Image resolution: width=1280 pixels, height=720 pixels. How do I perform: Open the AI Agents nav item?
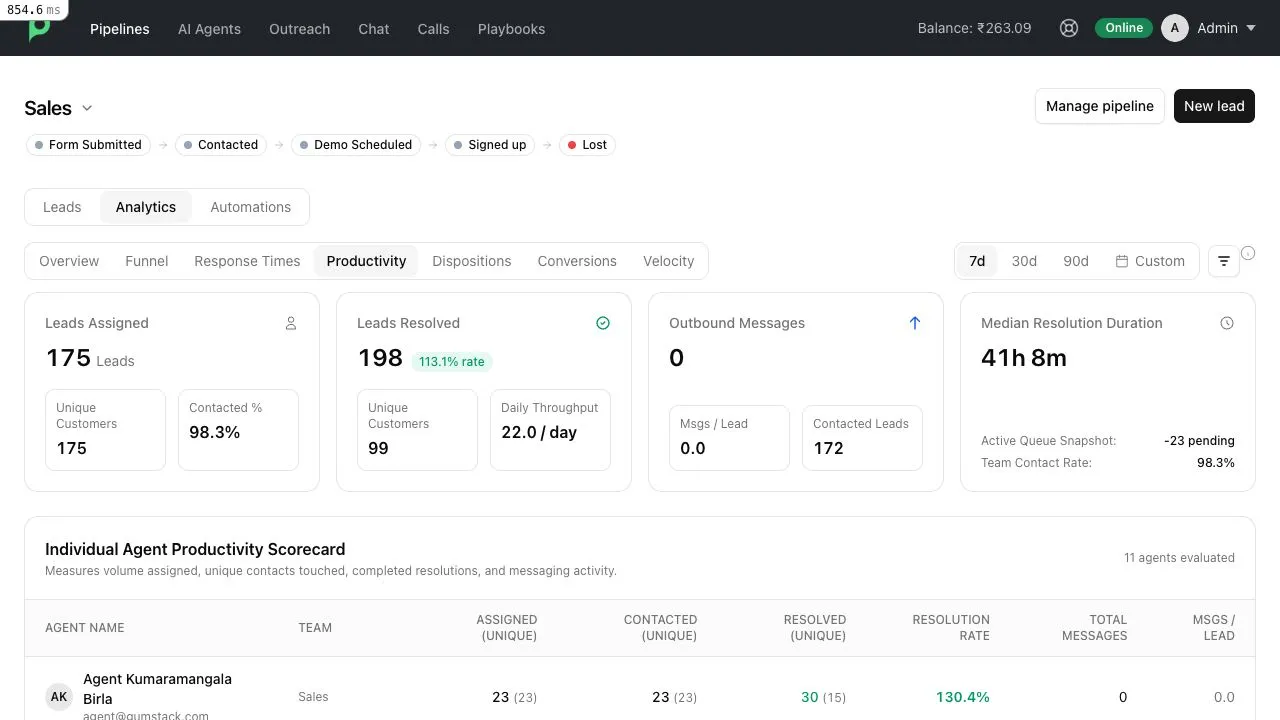click(x=209, y=29)
